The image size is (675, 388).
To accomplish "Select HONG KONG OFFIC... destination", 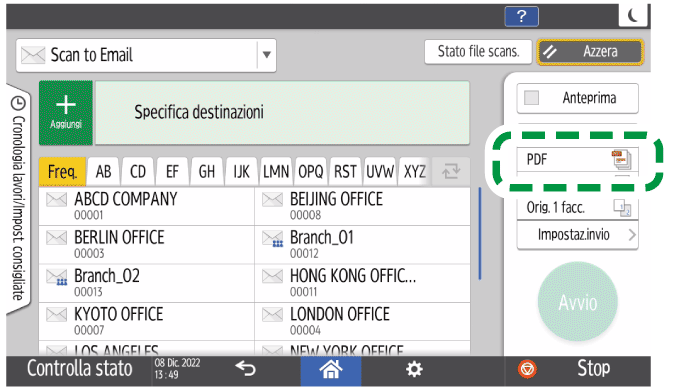I will 362,283.
